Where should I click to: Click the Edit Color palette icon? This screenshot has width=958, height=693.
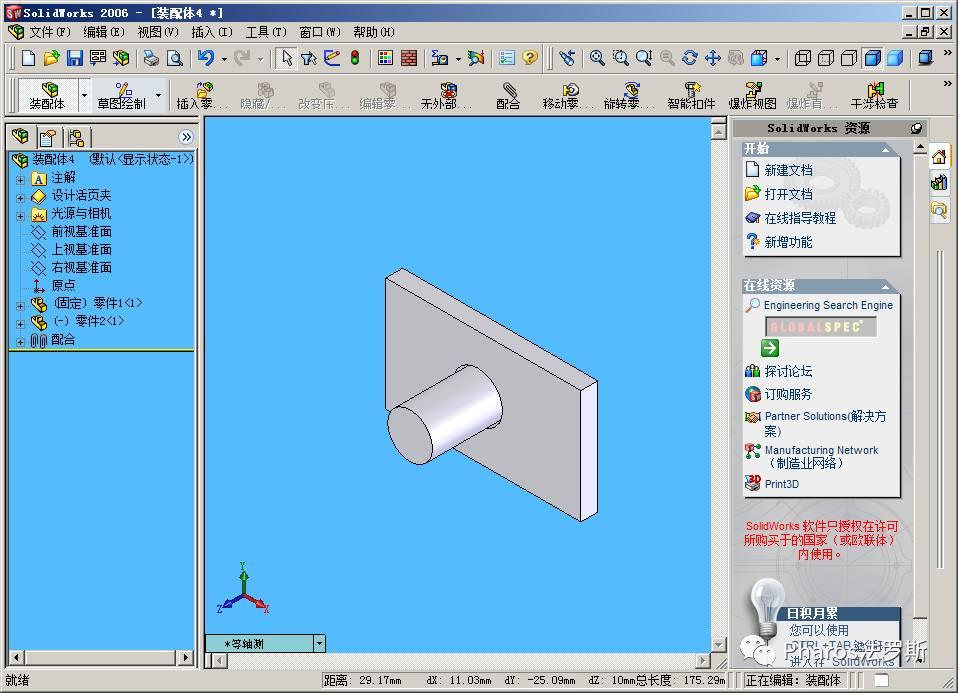pyautogui.click(x=385, y=58)
